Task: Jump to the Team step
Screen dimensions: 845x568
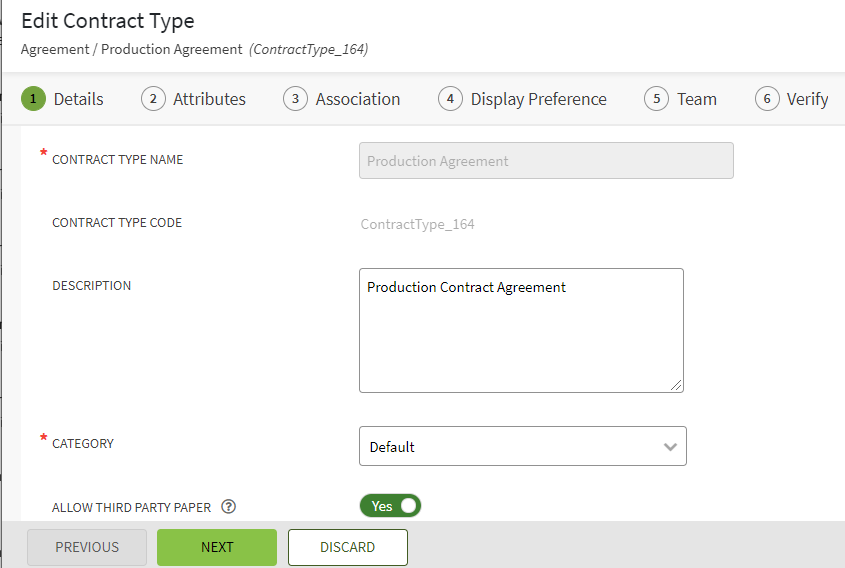Action: tap(696, 99)
